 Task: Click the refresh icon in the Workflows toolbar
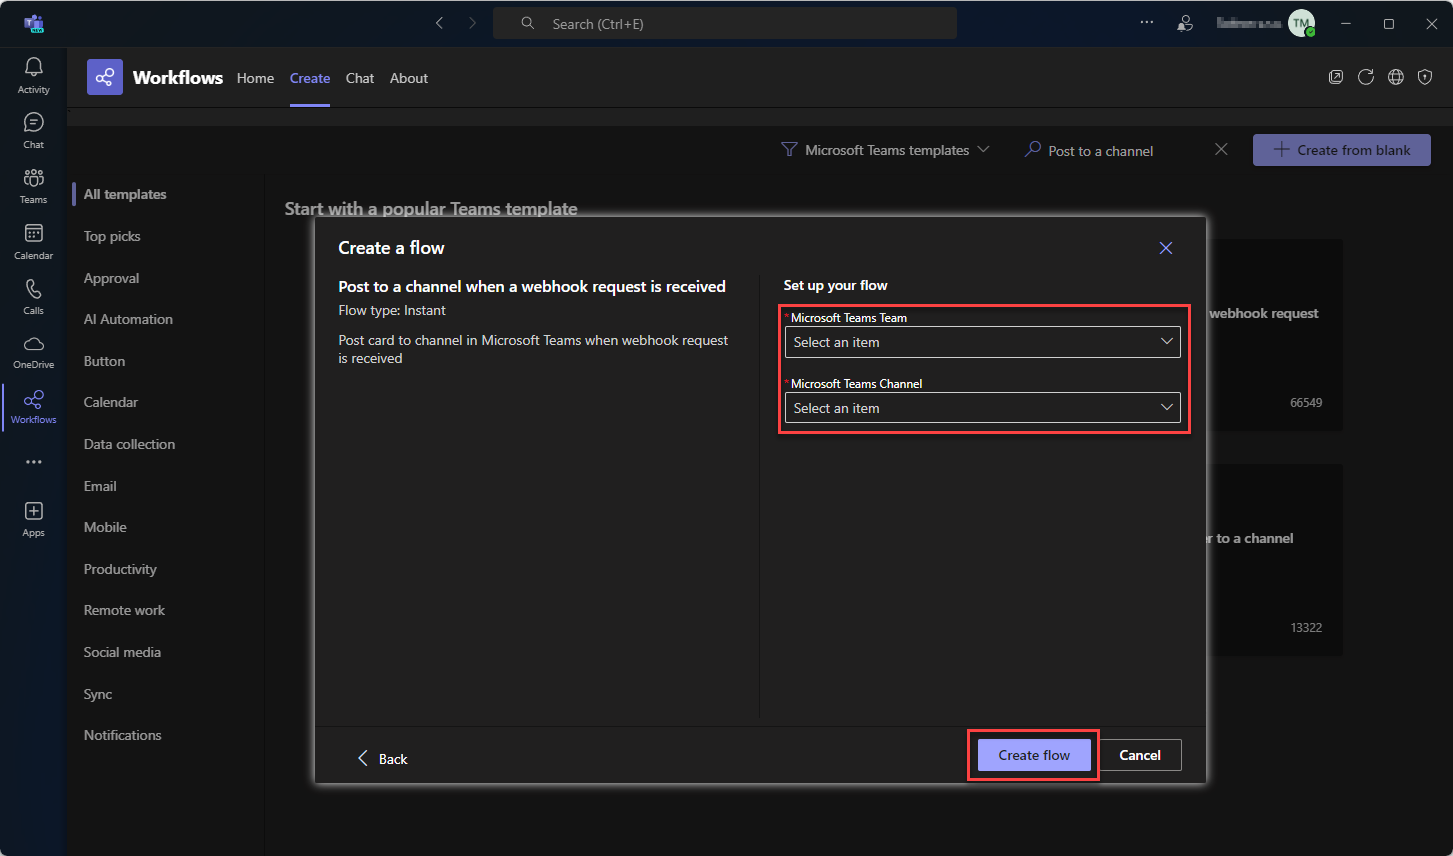coord(1366,77)
